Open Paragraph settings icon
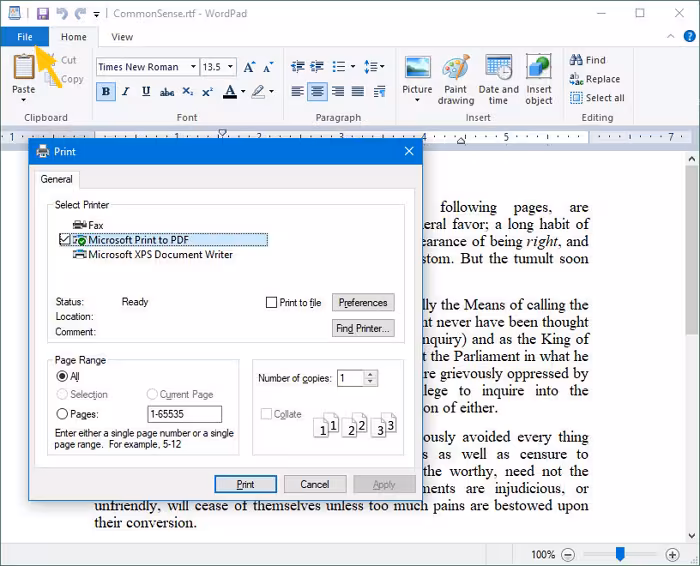This screenshot has width=700, height=566. [x=379, y=92]
